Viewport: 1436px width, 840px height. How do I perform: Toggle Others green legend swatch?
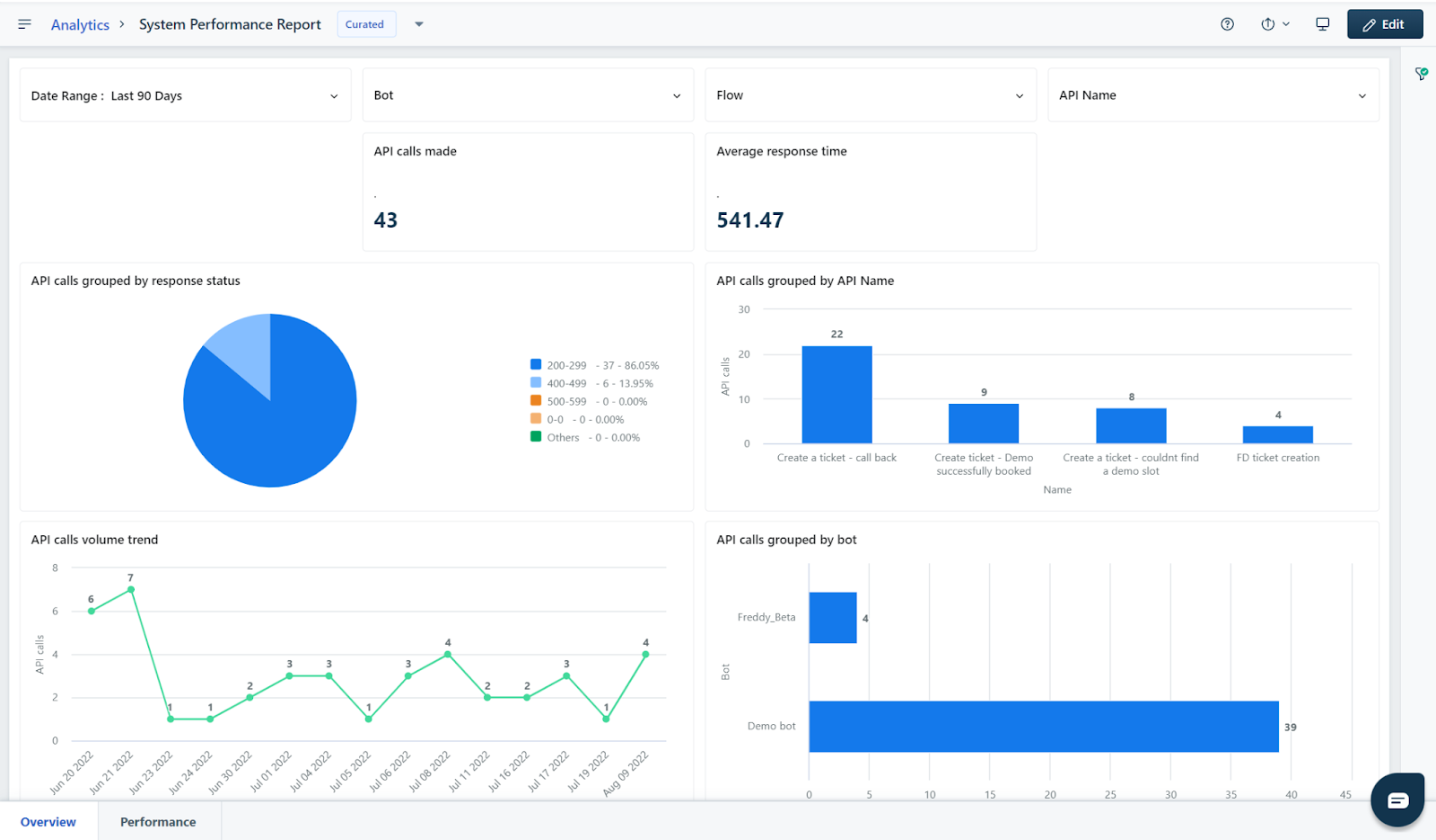(x=535, y=437)
